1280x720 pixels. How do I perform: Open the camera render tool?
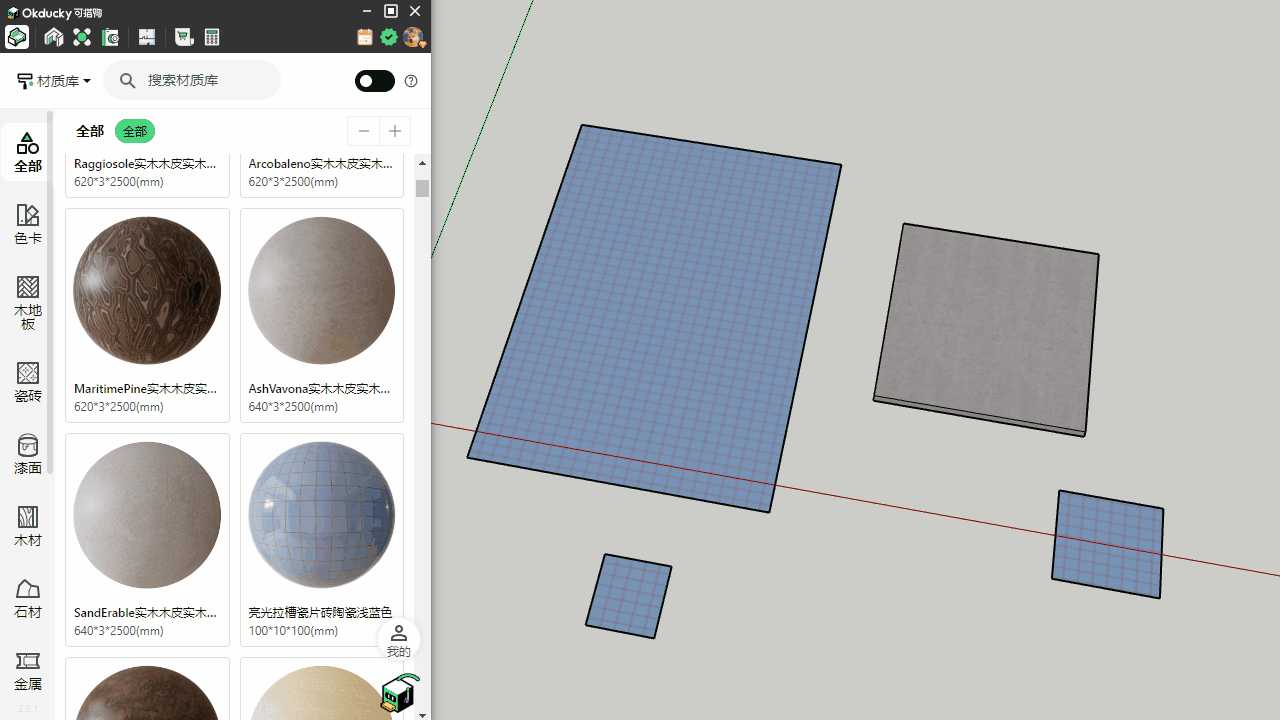click(110, 37)
